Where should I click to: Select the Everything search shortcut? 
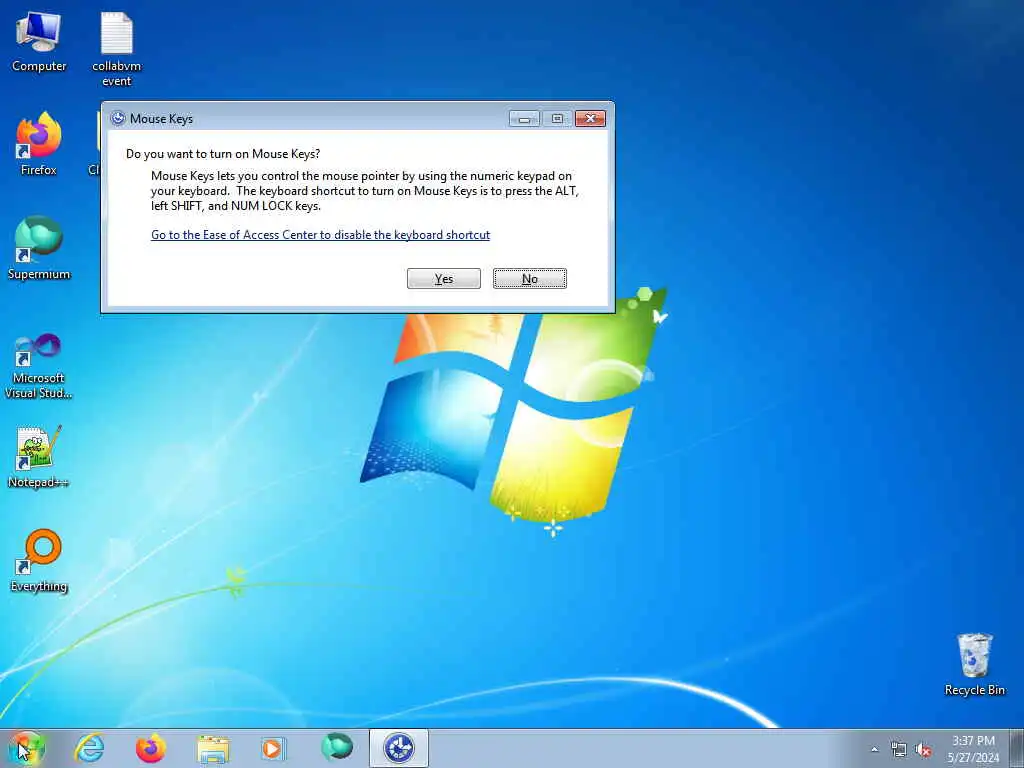click(39, 560)
